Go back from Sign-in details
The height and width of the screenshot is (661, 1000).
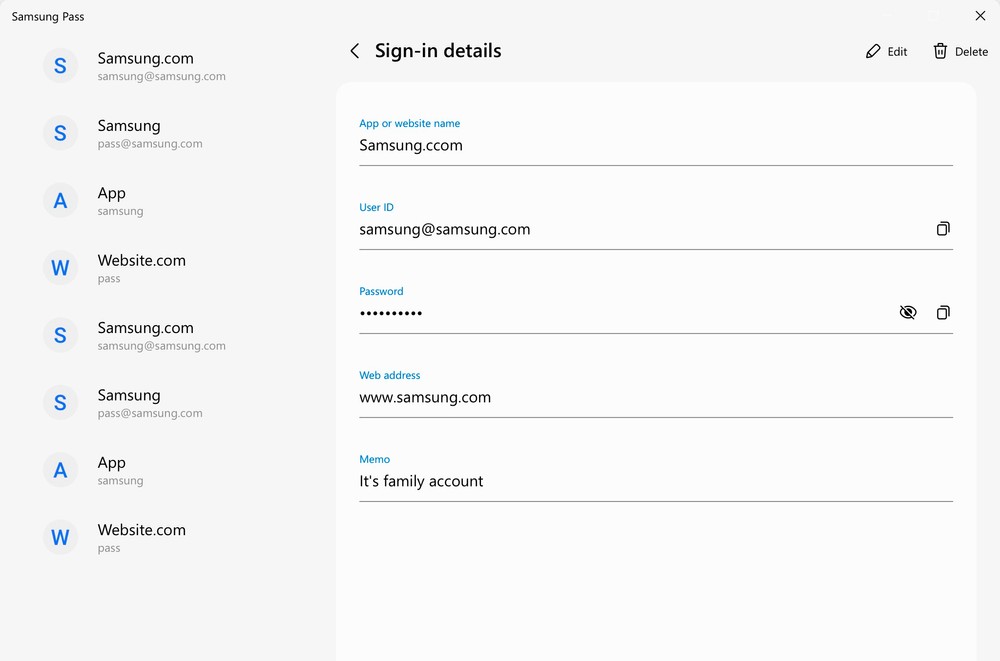click(354, 51)
